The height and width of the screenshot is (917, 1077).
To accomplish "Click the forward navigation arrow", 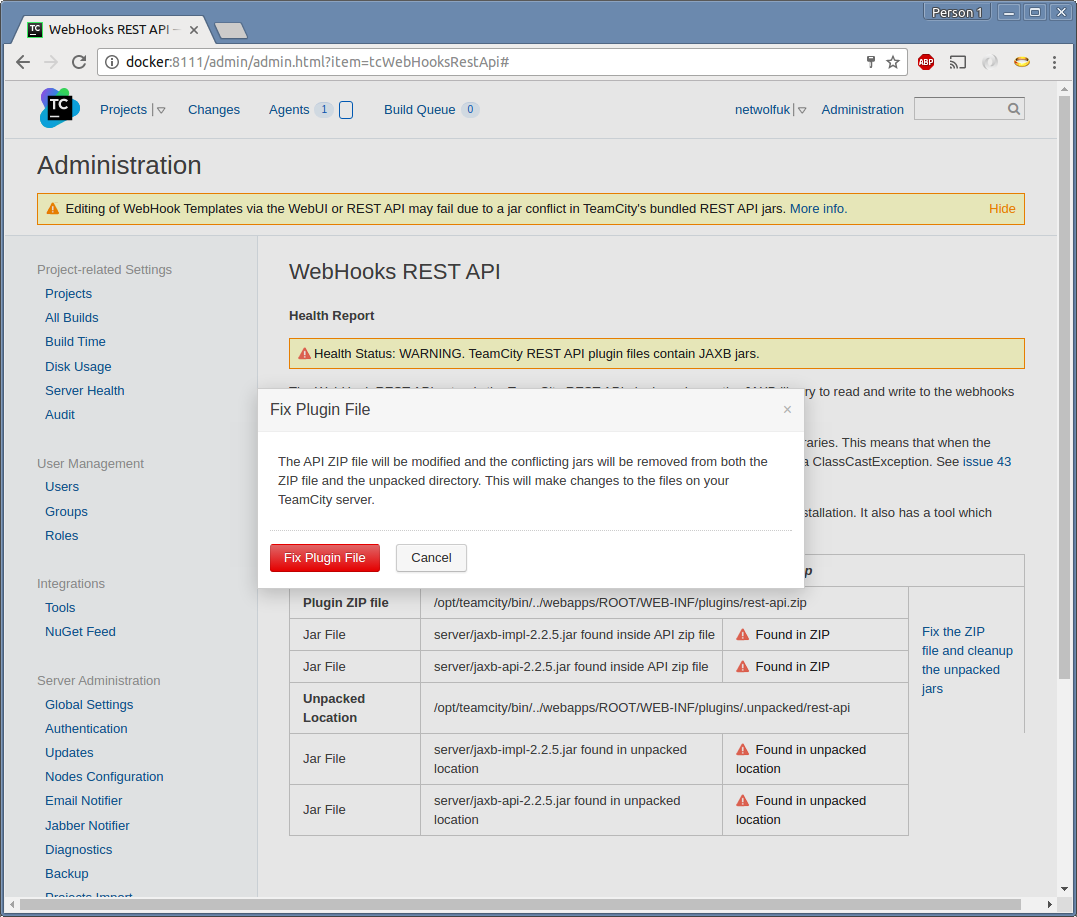I will tap(51, 62).
